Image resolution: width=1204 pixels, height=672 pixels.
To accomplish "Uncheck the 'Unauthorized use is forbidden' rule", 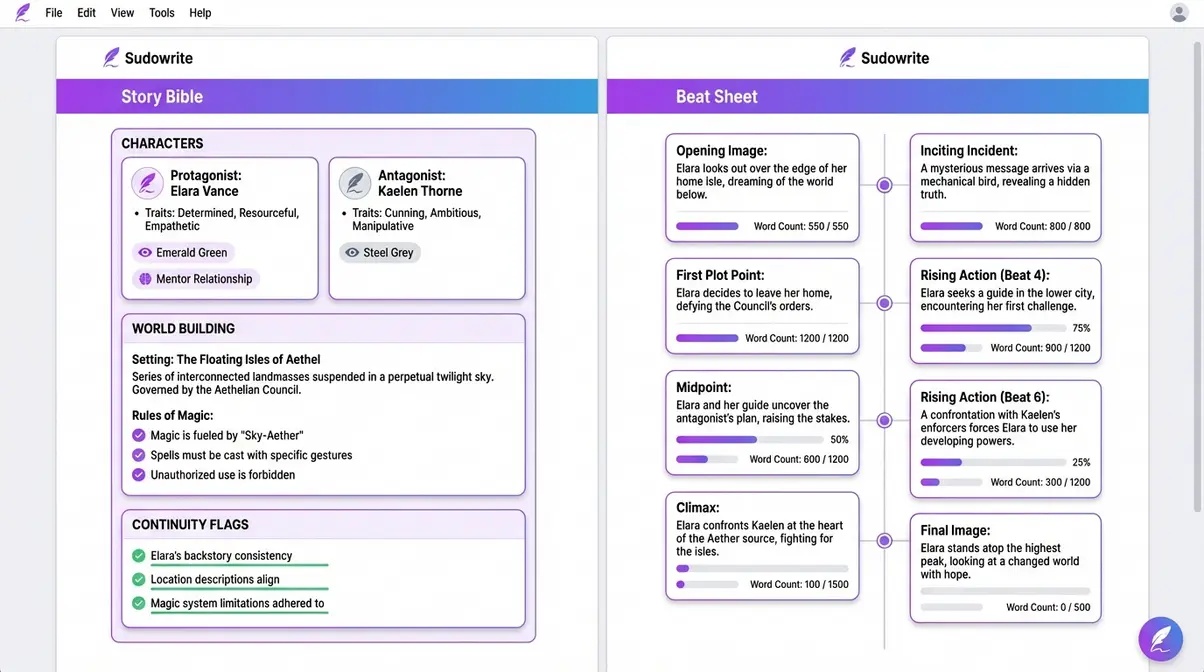I will pyautogui.click(x=139, y=475).
